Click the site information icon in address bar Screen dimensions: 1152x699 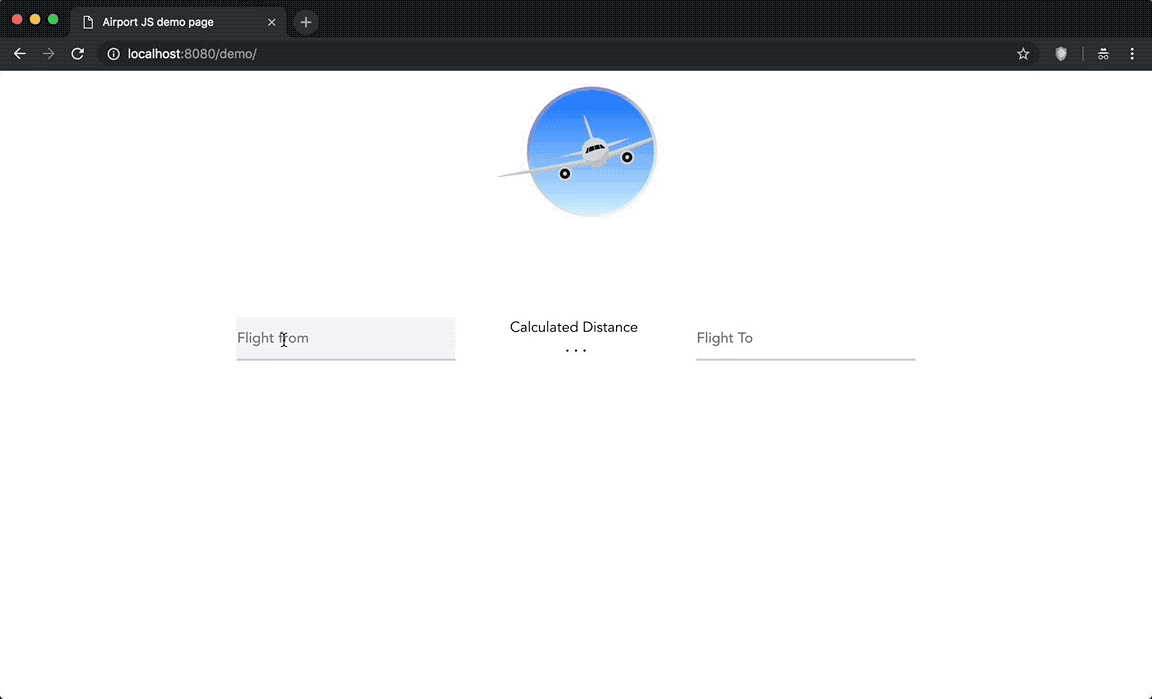coord(113,54)
